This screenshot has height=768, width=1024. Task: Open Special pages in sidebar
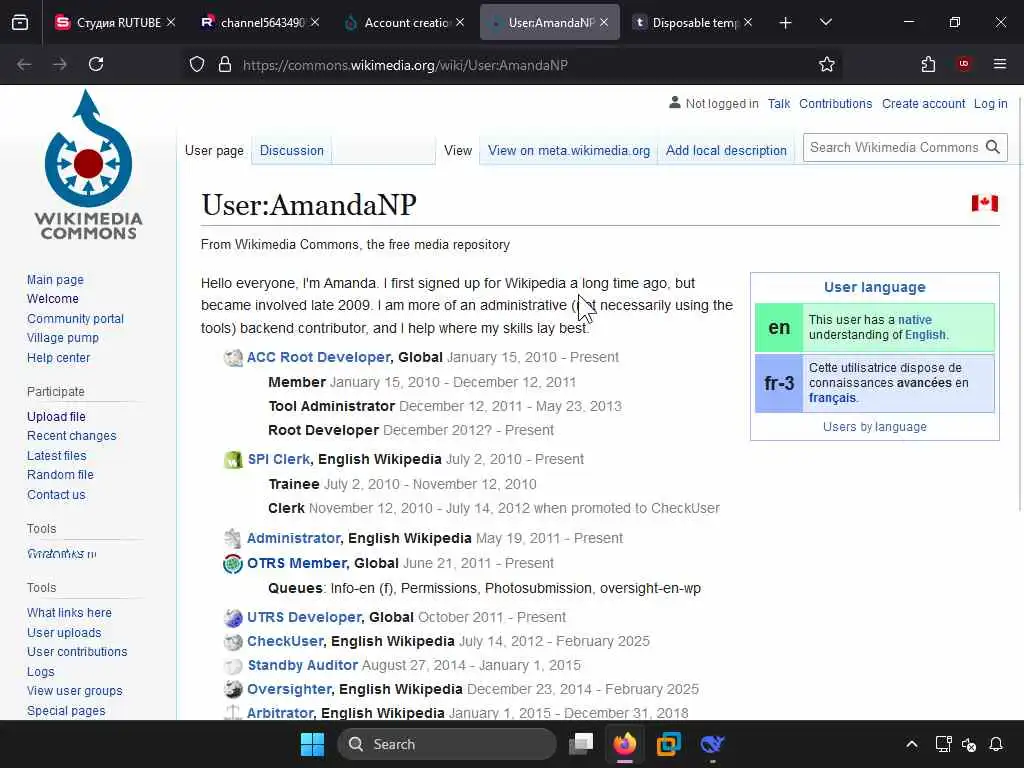pyautogui.click(x=66, y=711)
